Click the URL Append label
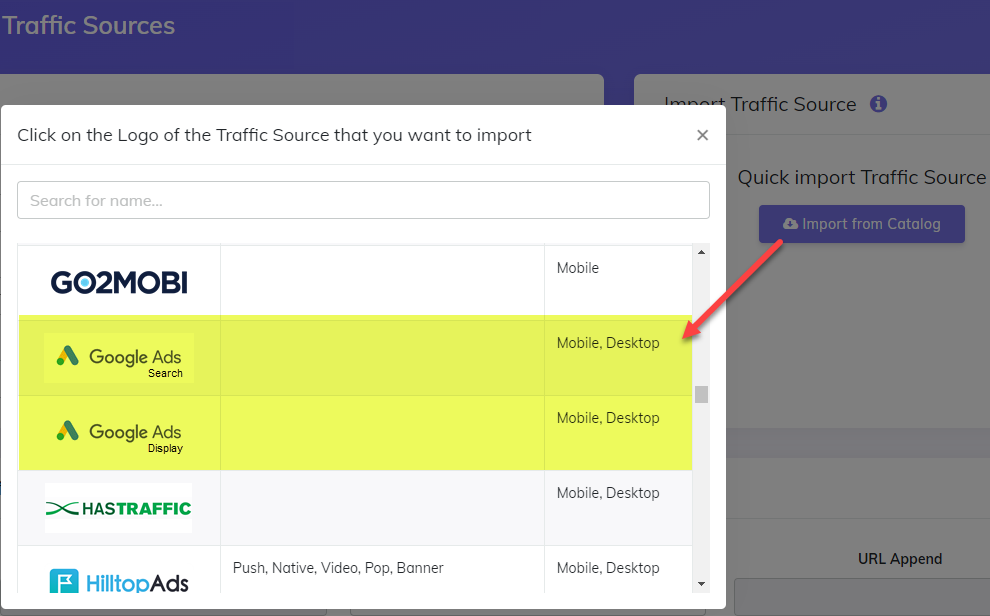The width and height of the screenshot is (990, 616). pos(900,559)
